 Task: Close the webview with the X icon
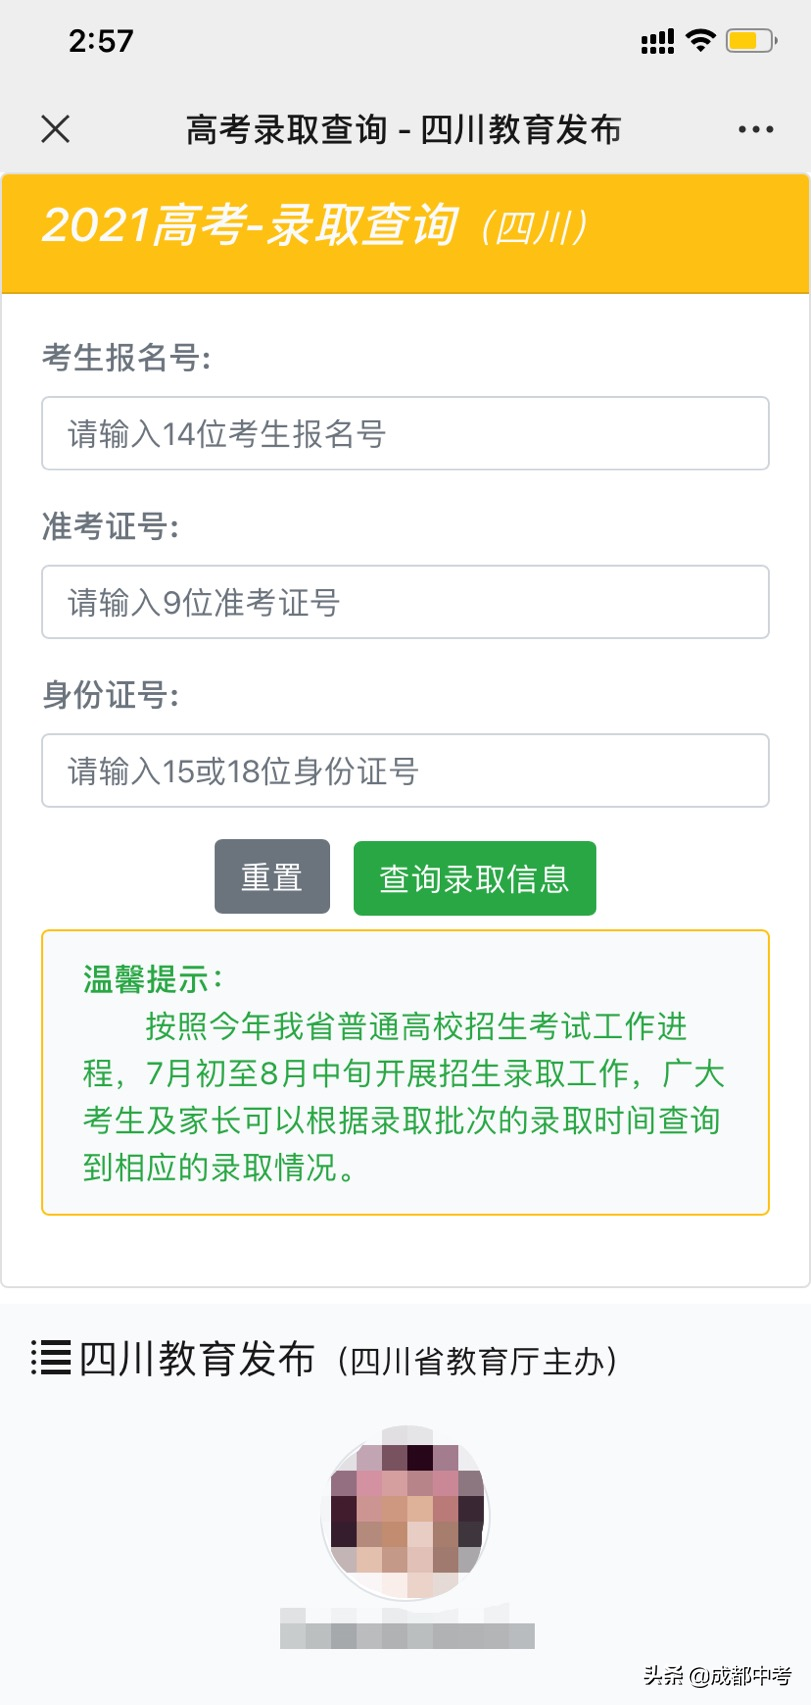(x=55, y=128)
